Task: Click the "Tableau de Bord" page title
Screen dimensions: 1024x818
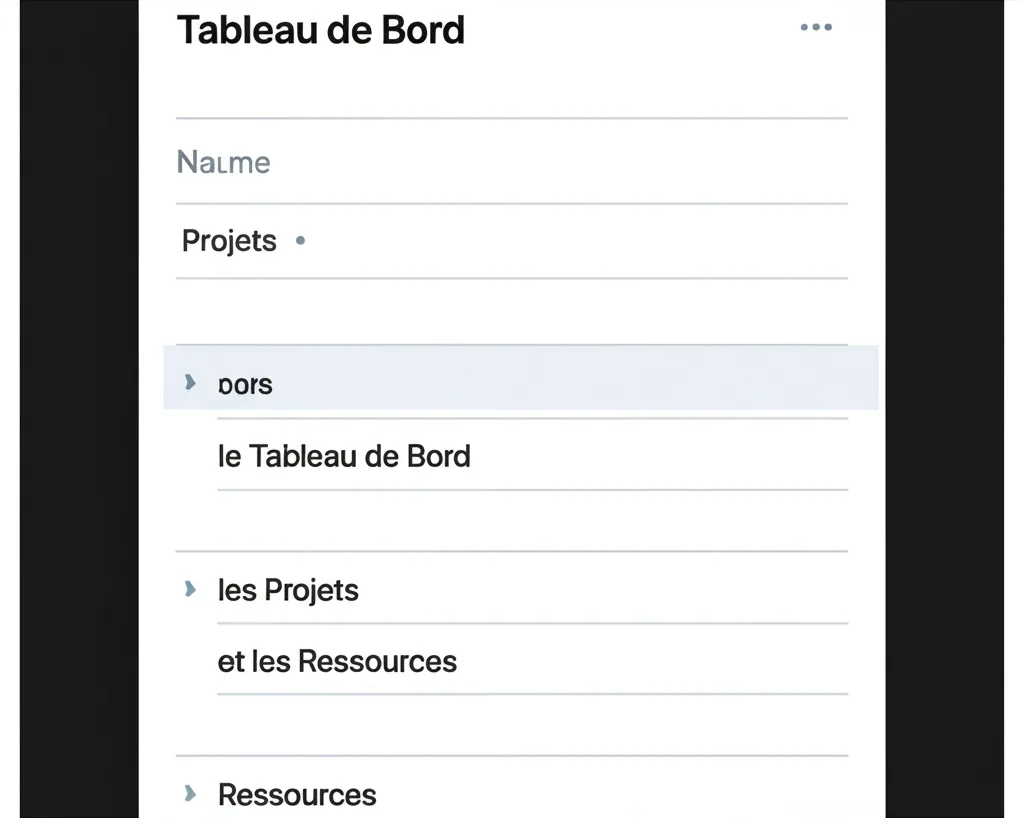Action: point(321,30)
